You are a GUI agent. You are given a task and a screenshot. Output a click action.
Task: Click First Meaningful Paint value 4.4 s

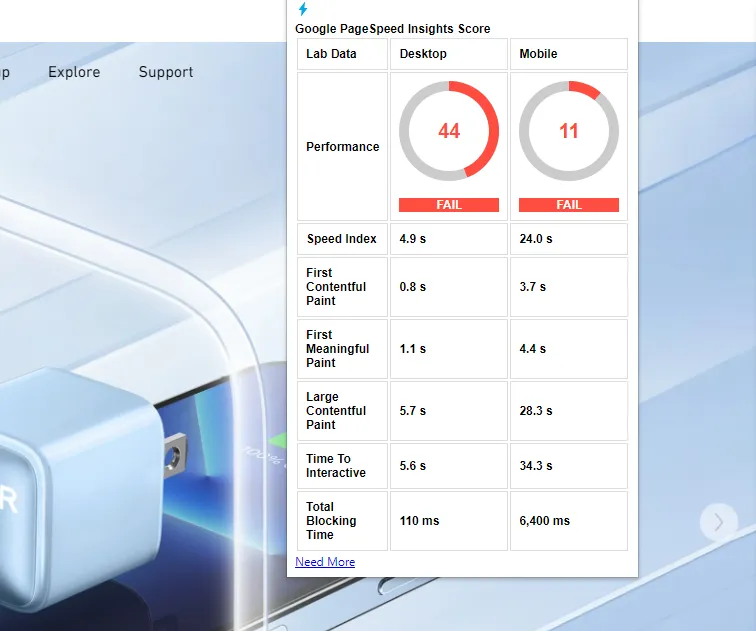pos(533,349)
